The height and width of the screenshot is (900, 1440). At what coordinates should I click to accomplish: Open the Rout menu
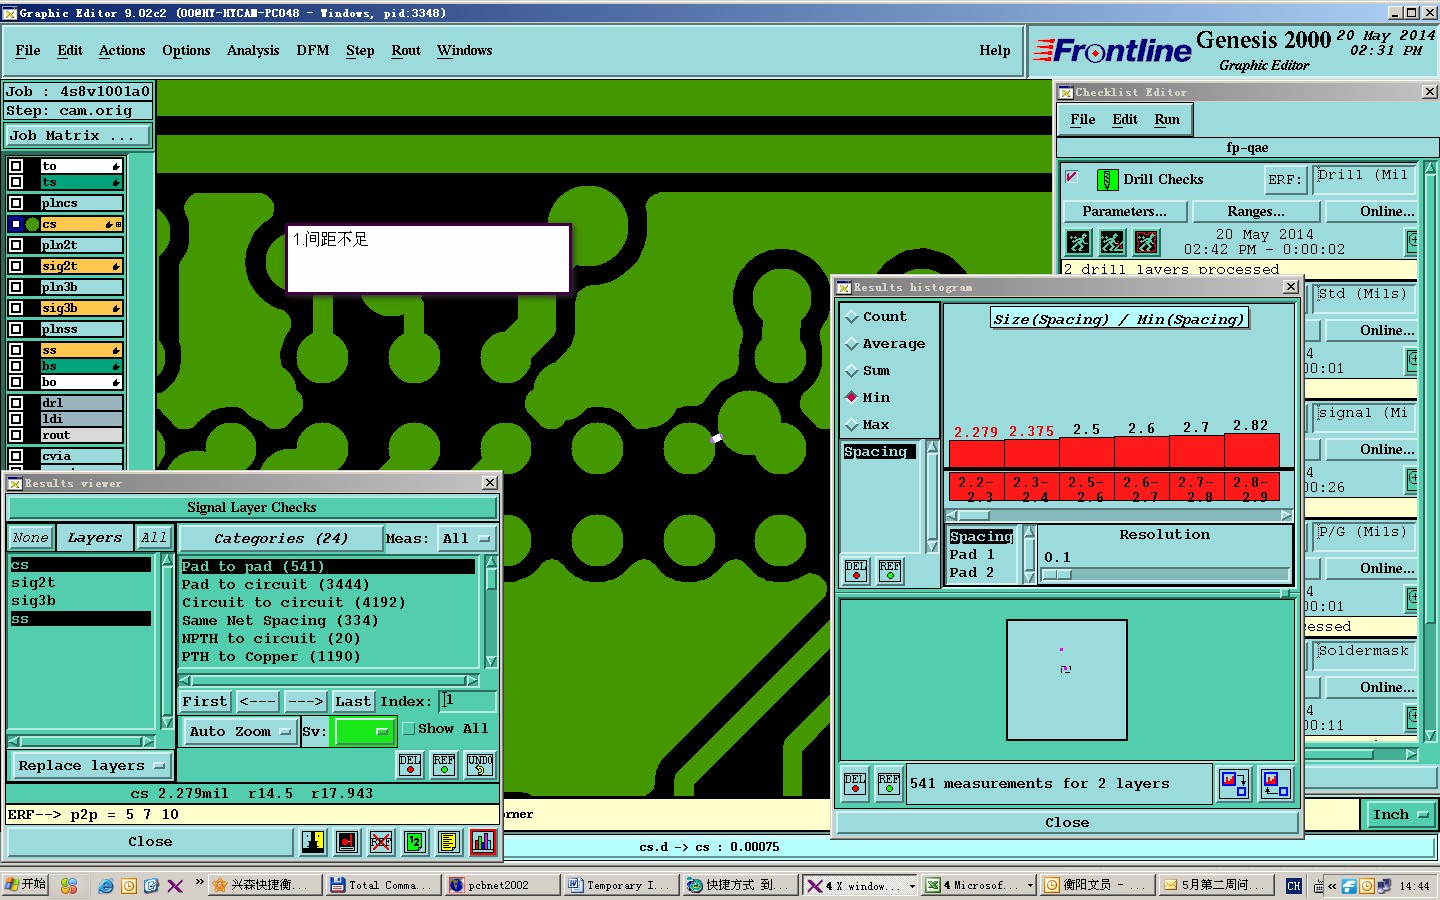tap(406, 51)
